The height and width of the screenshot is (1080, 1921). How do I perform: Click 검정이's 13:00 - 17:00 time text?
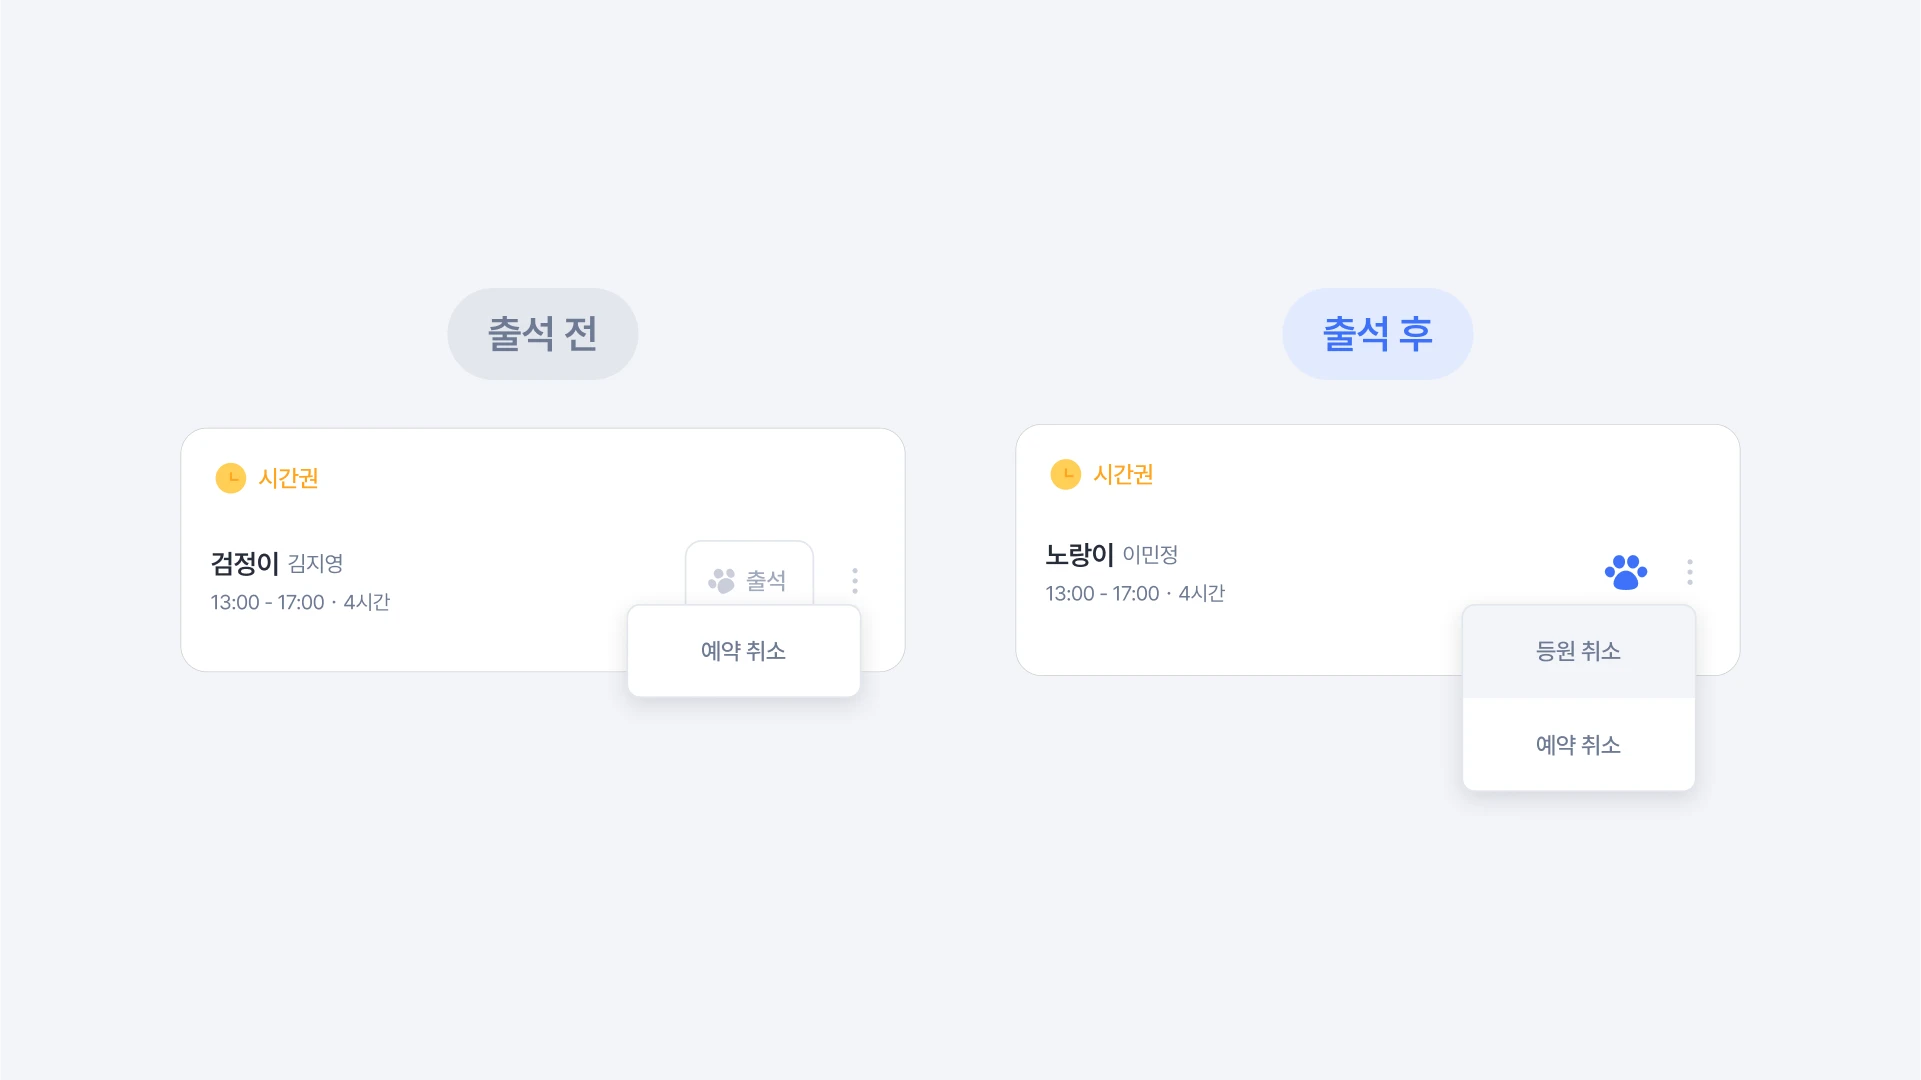coord(267,603)
